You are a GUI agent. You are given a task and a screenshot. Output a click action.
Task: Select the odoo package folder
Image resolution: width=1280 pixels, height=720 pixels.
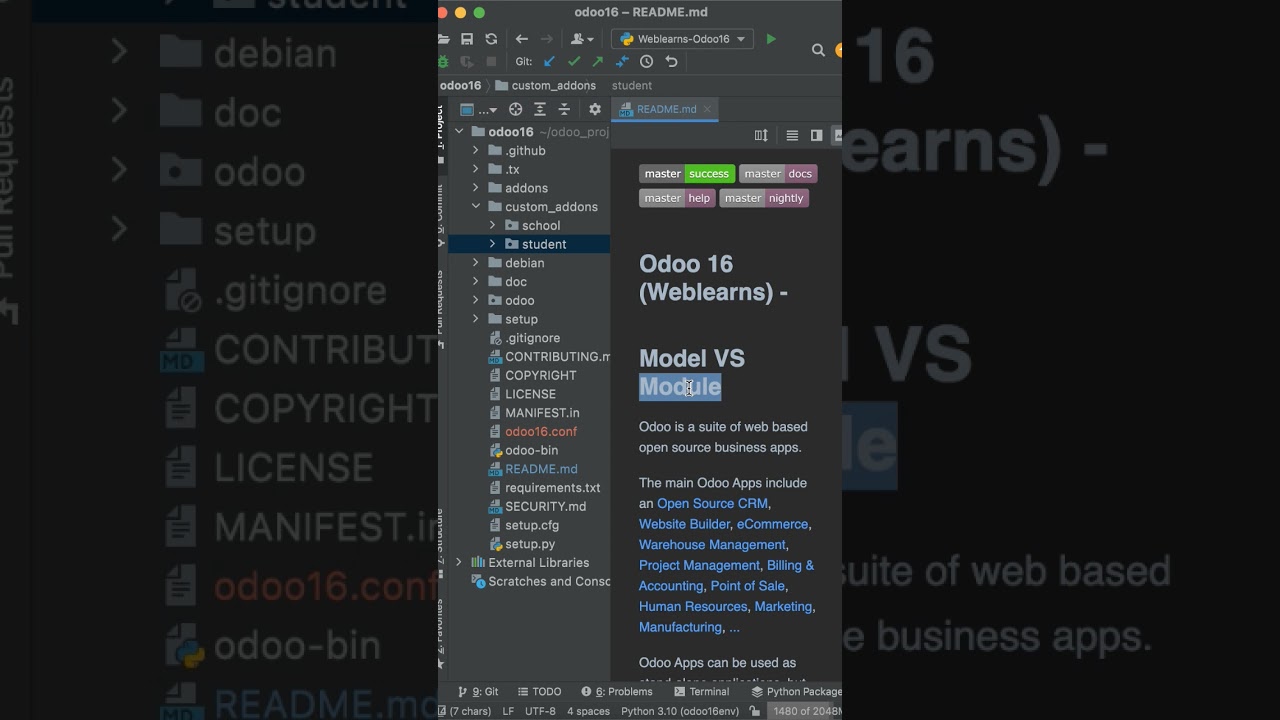click(519, 301)
